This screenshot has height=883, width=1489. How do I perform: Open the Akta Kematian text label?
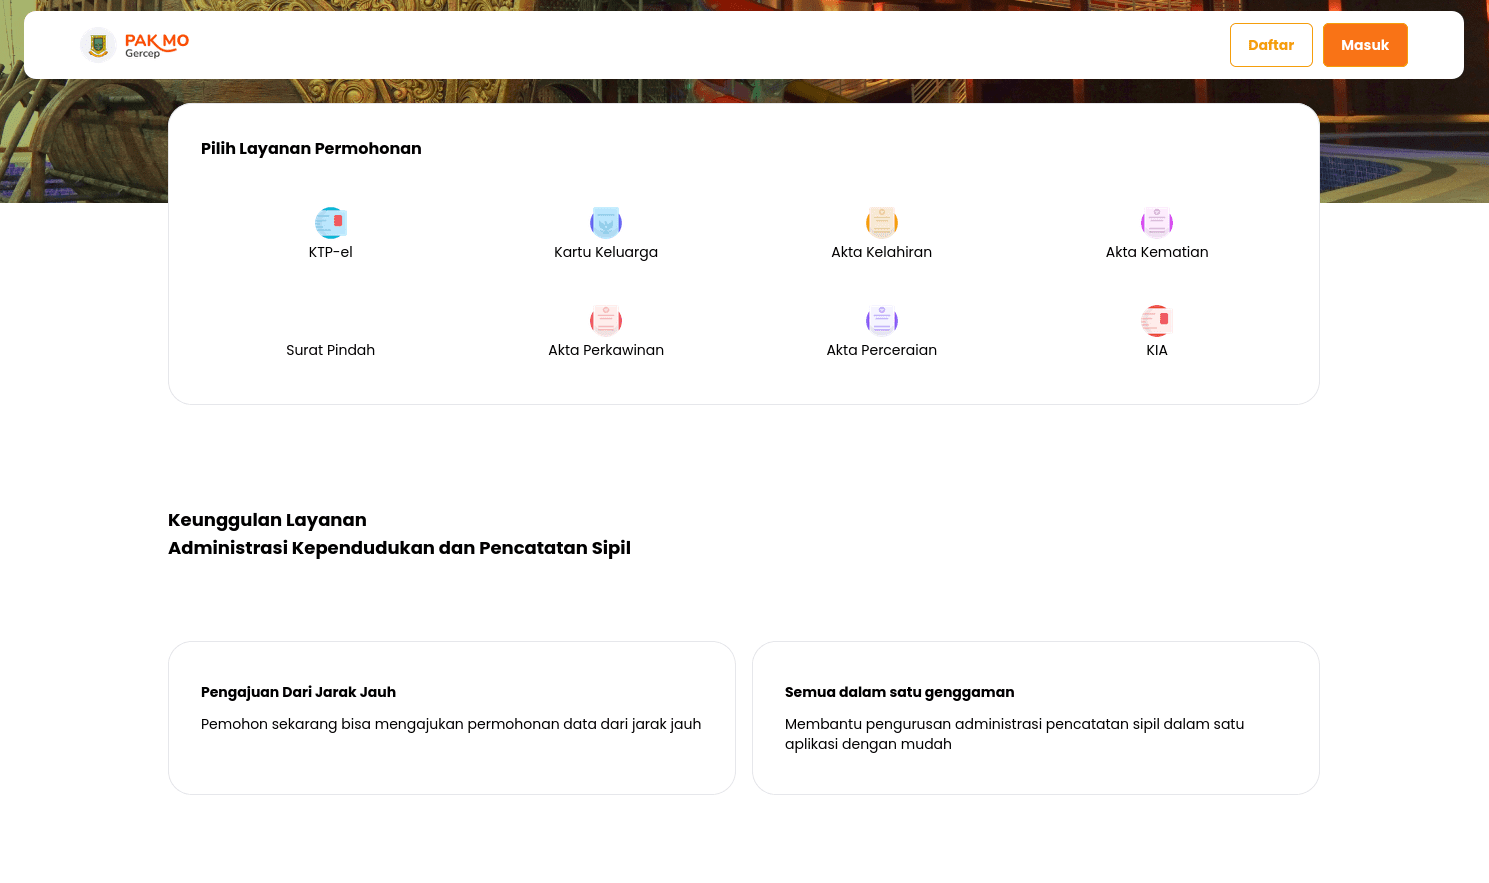(x=1157, y=252)
